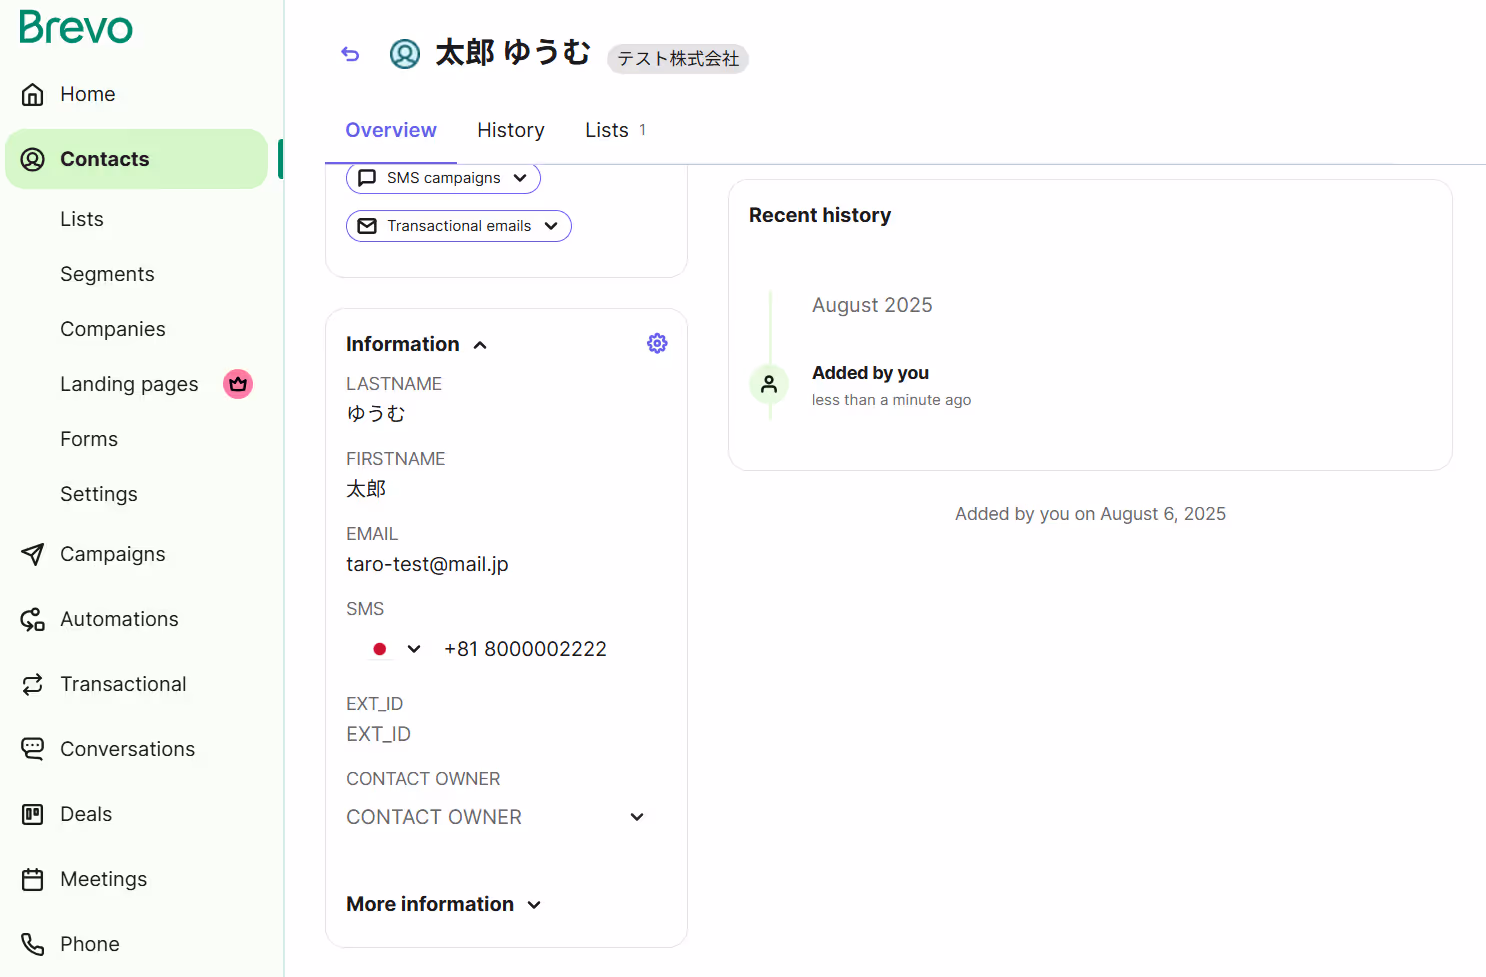
Task: Open CONTACT OWNER dropdown
Action: pos(496,817)
